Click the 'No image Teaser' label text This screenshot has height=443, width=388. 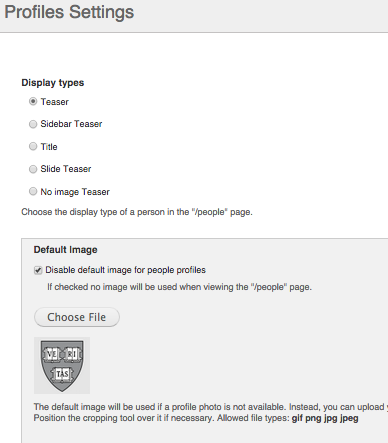pyautogui.click(x=75, y=192)
